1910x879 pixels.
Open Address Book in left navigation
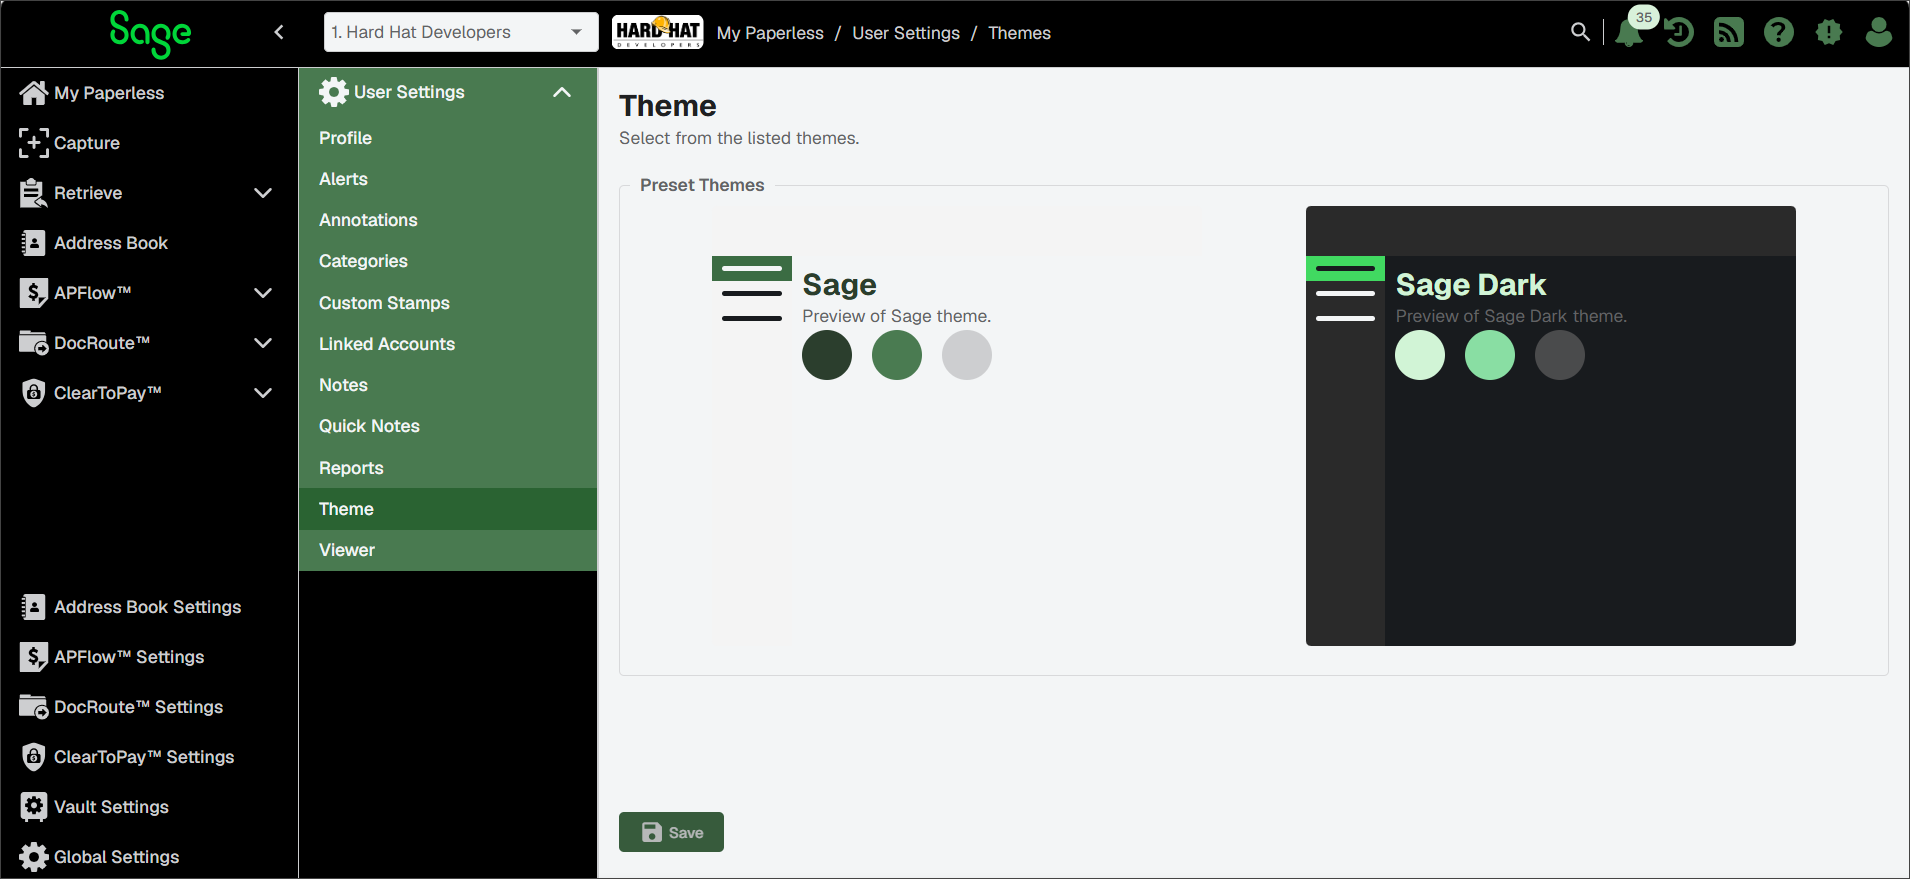click(x=149, y=243)
